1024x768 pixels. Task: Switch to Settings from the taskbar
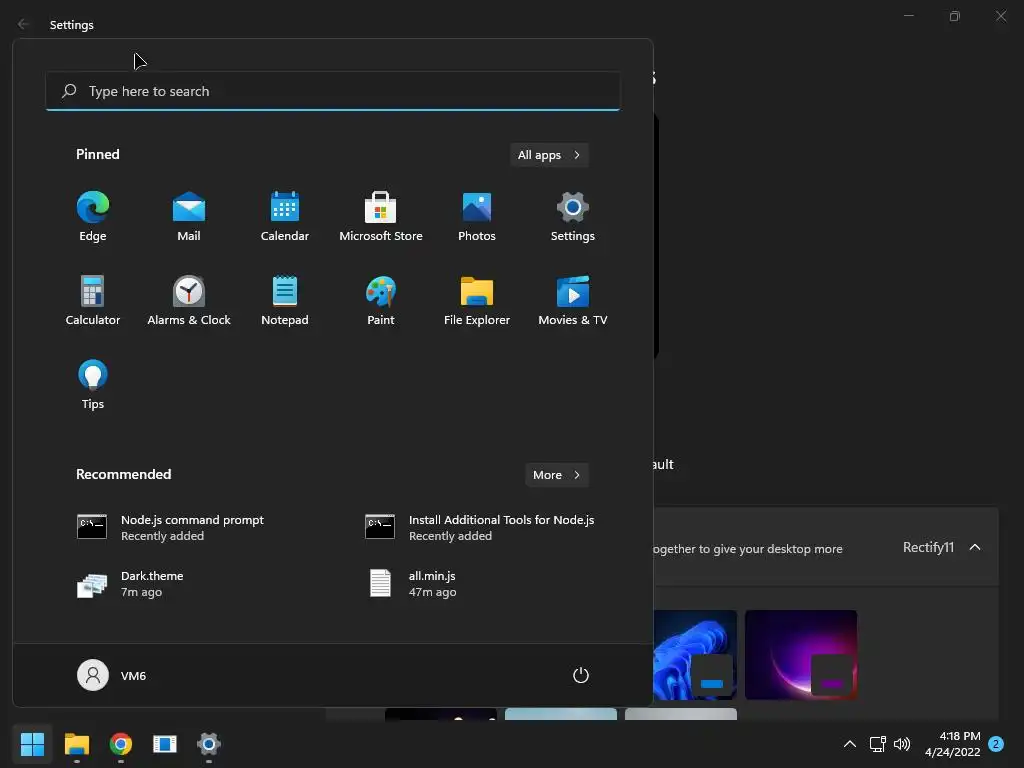click(209, 744)
